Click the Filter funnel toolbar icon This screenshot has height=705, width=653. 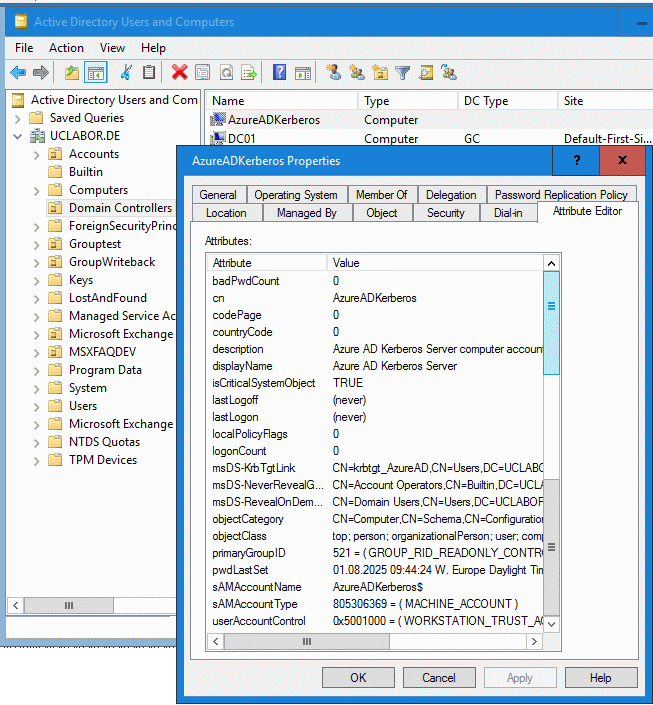point(403,72)
